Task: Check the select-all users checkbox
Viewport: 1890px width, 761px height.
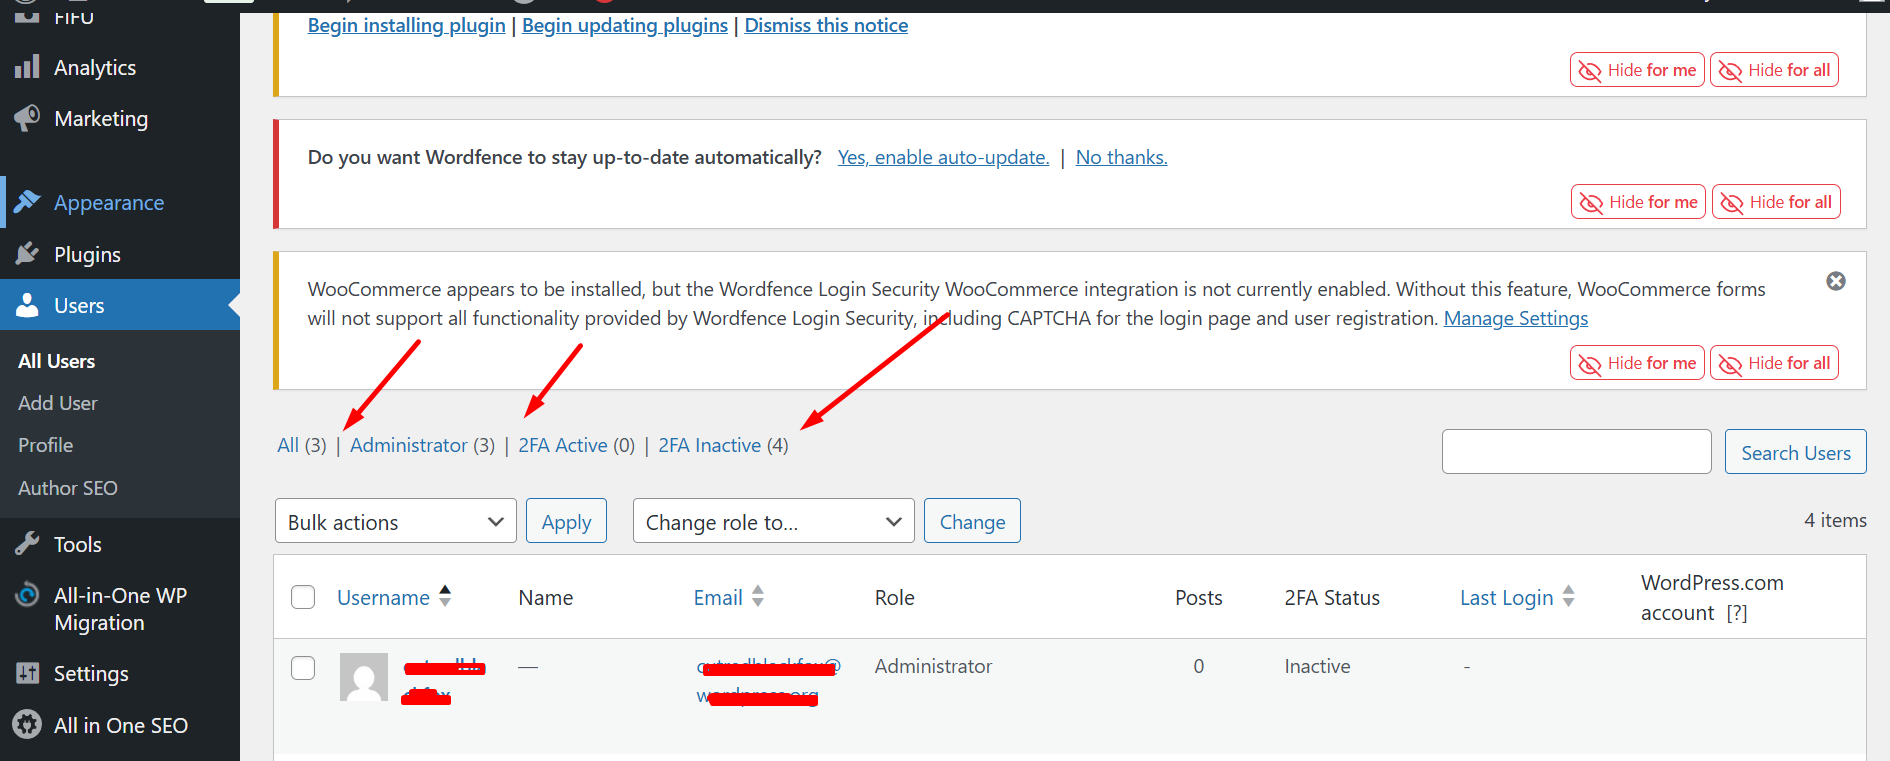Action: click(303, 597)
